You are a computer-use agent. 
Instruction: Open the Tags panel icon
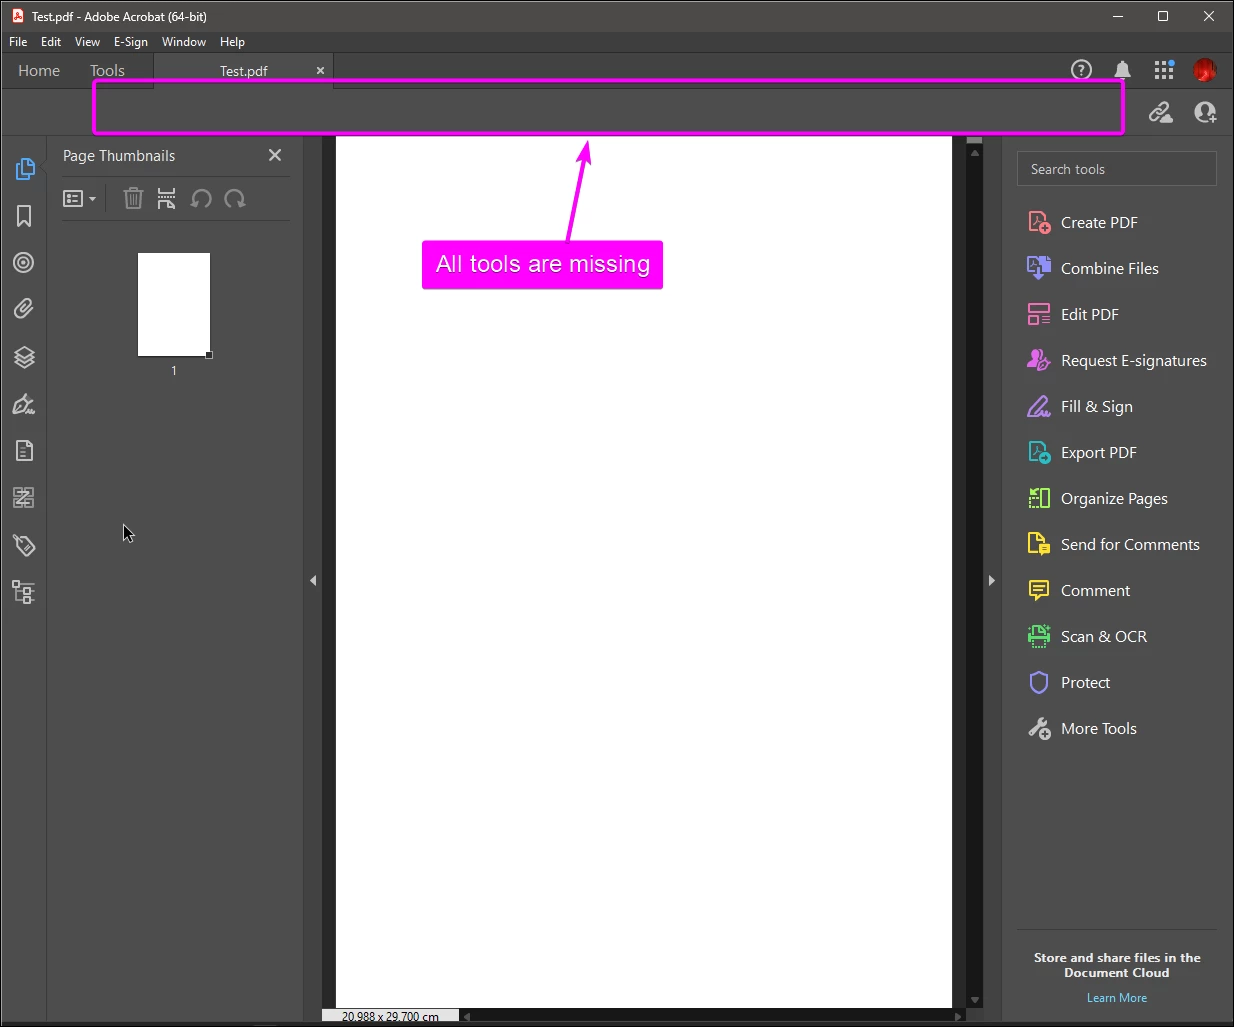(24, 545)
